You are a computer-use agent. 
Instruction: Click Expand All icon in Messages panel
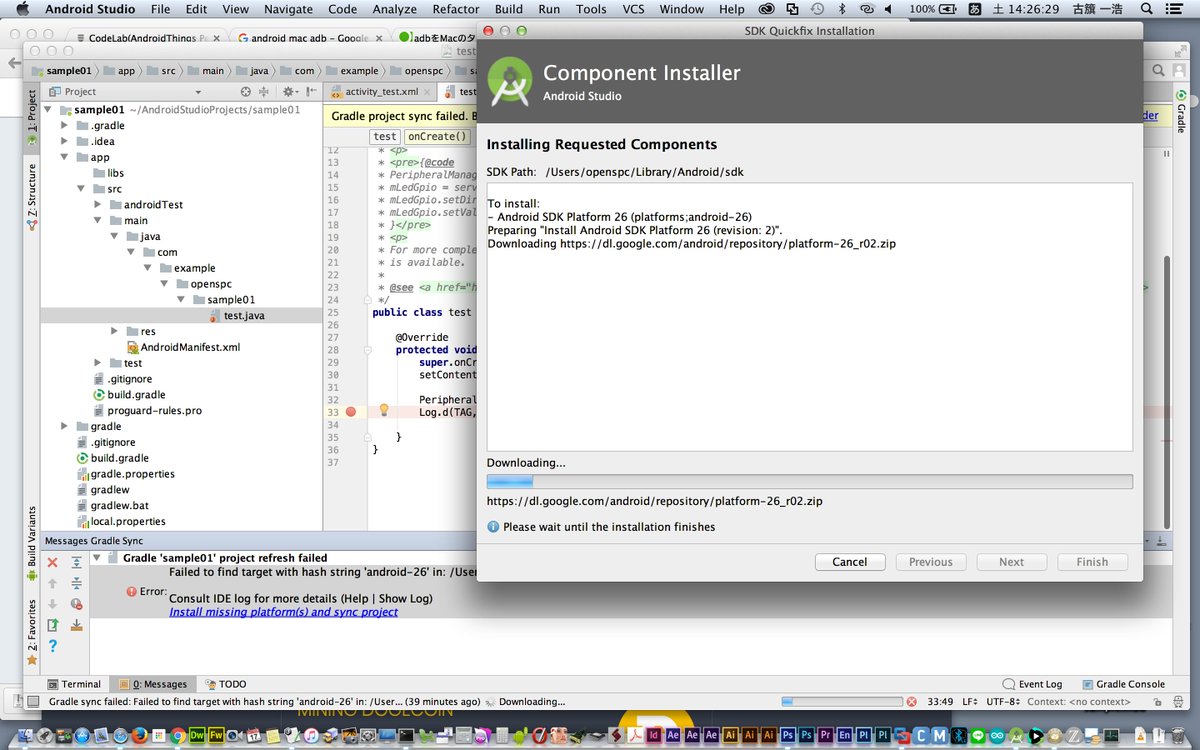coord(76,563)
